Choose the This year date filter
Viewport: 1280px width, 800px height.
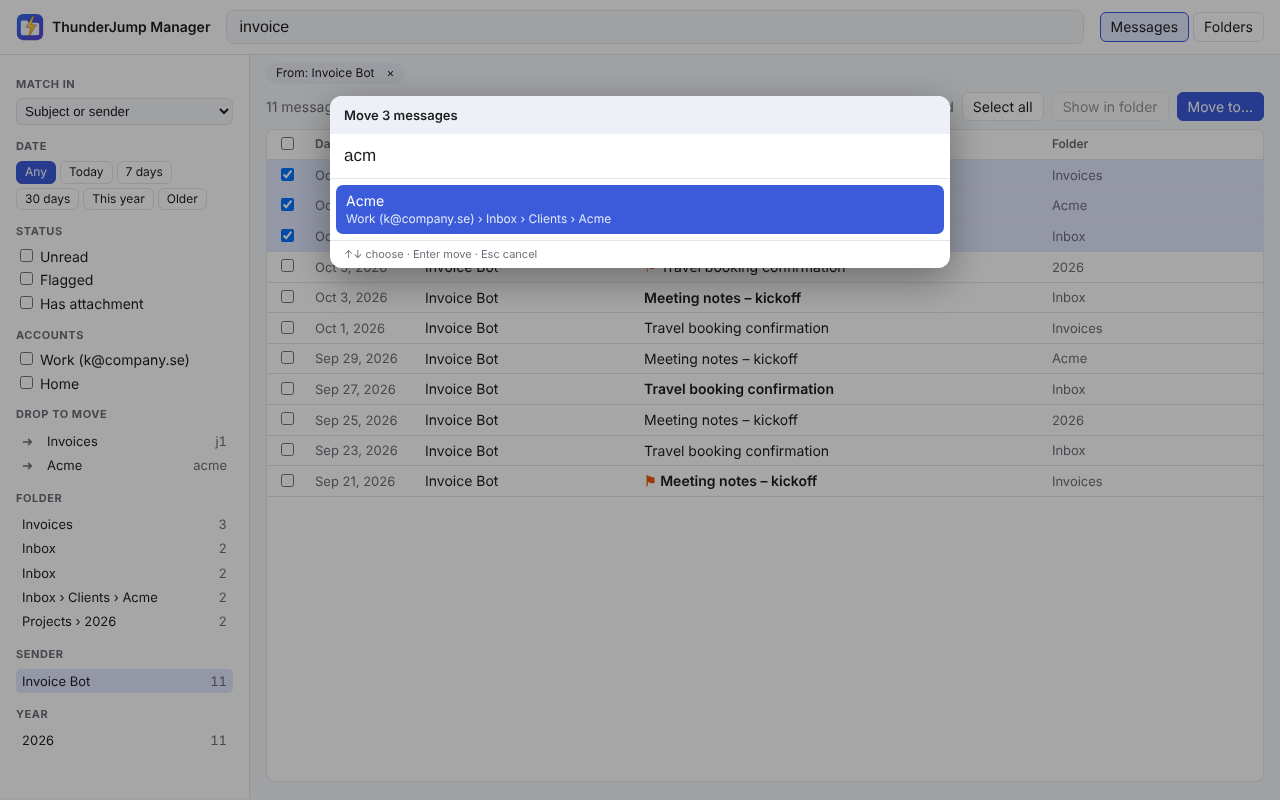pyautogui.click(x=118, y=199)
